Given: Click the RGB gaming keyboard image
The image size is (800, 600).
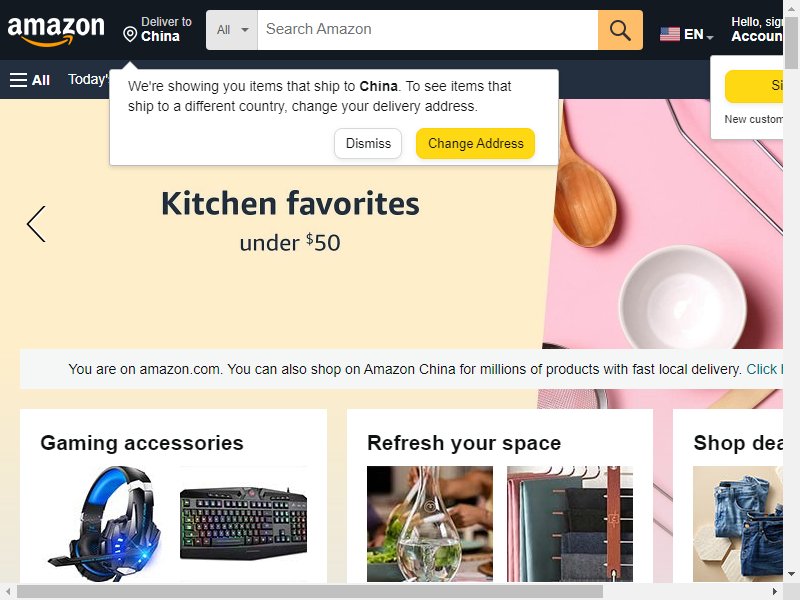Looking at the screenshot, I should point(243,523).
